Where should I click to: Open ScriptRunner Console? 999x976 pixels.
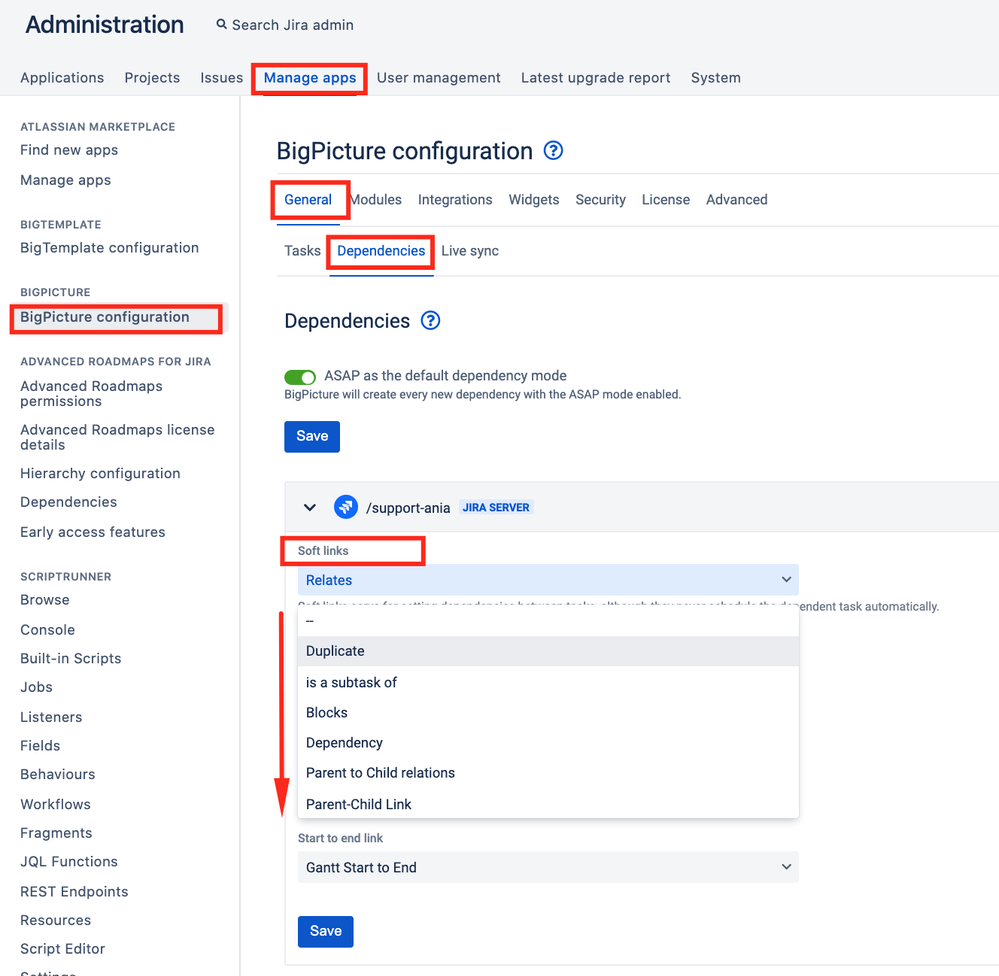click(47, 629)
